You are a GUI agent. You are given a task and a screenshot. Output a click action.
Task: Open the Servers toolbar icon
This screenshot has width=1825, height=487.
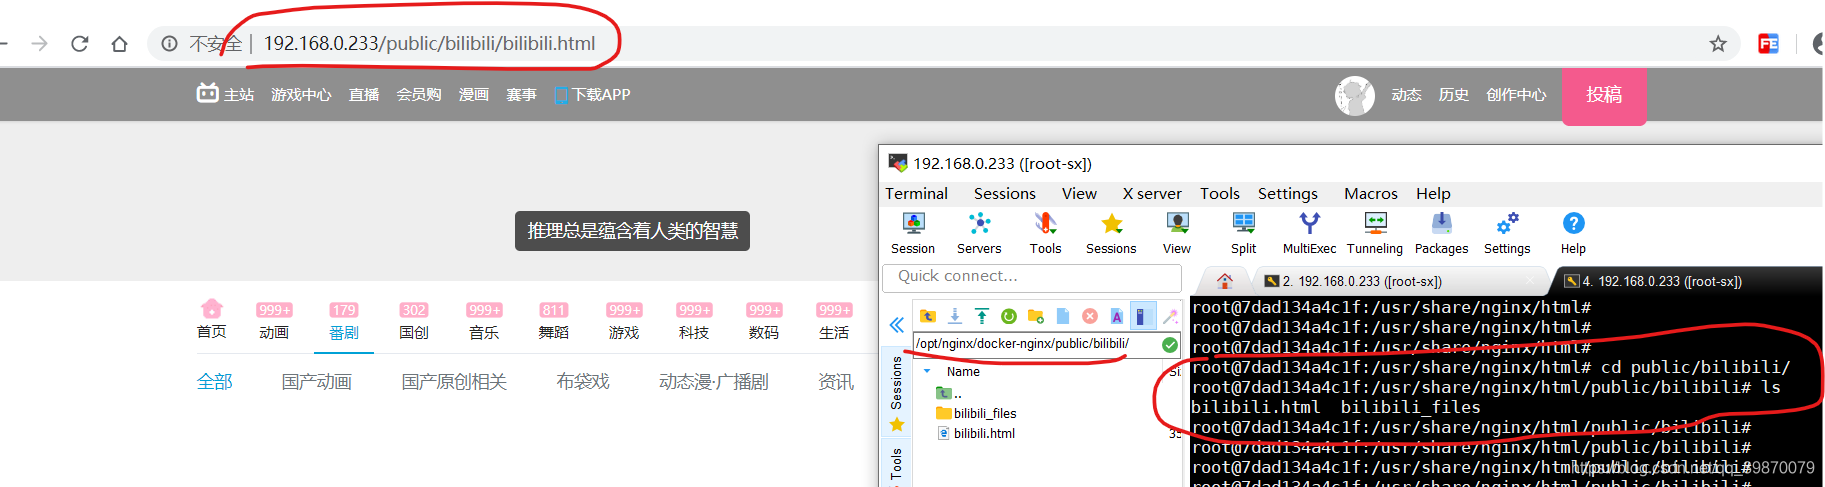979,234
